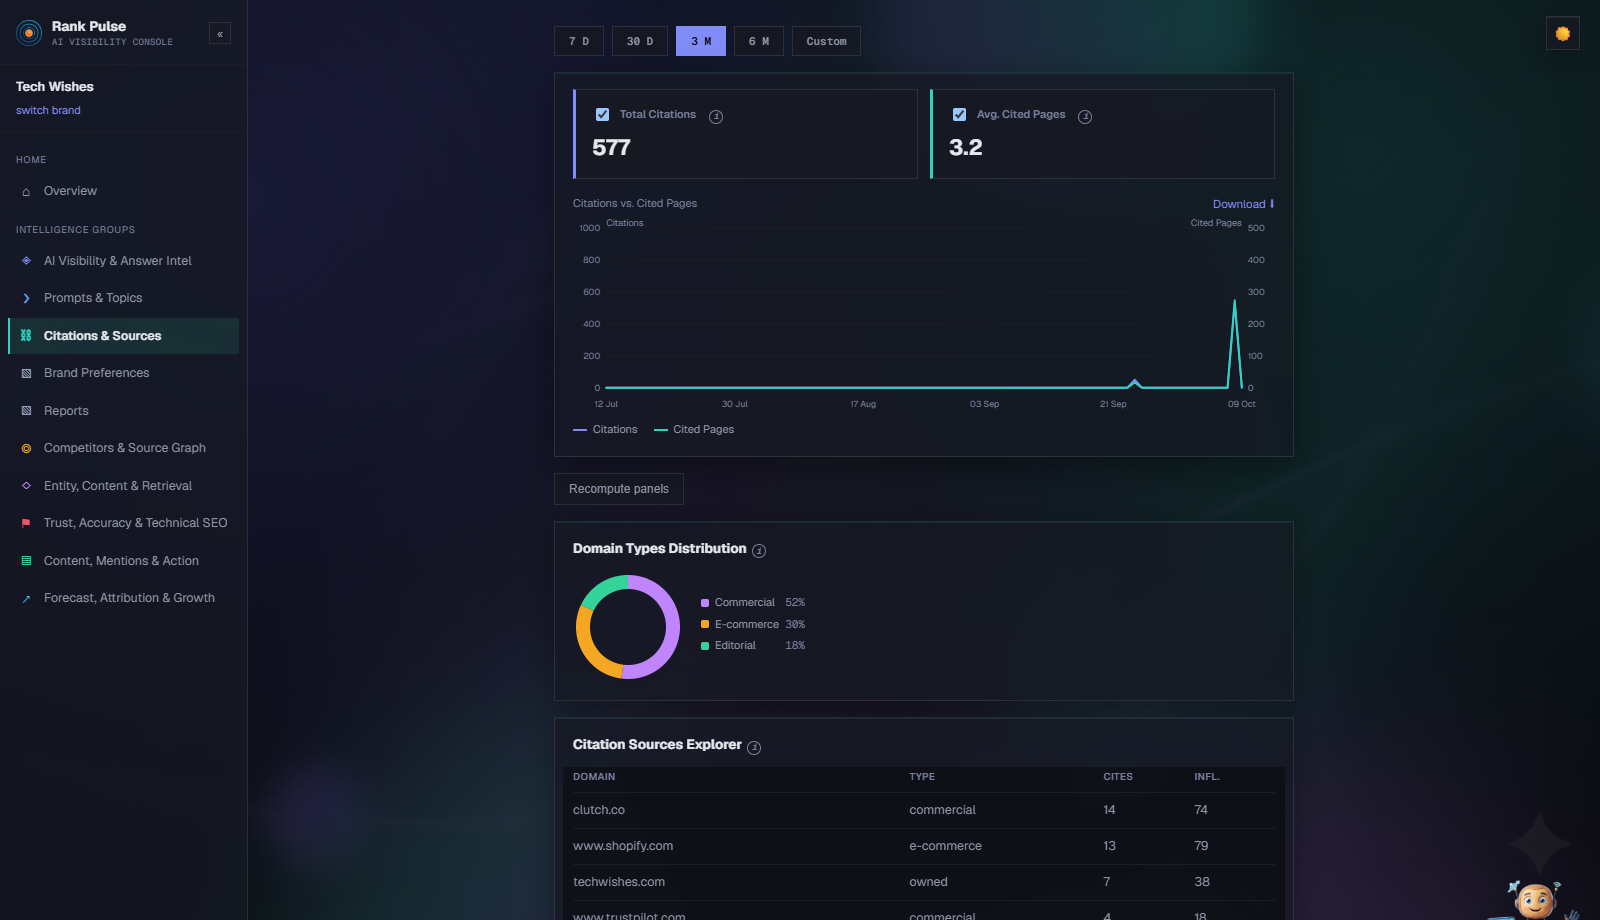Select the 6 M time range tab

pos(759,41)
